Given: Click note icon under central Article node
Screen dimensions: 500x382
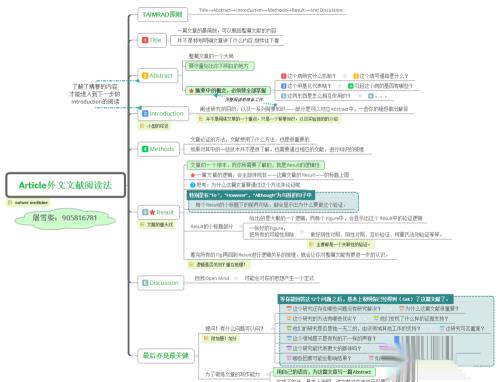Looking at the screenshot, I should tap(10, 203).
